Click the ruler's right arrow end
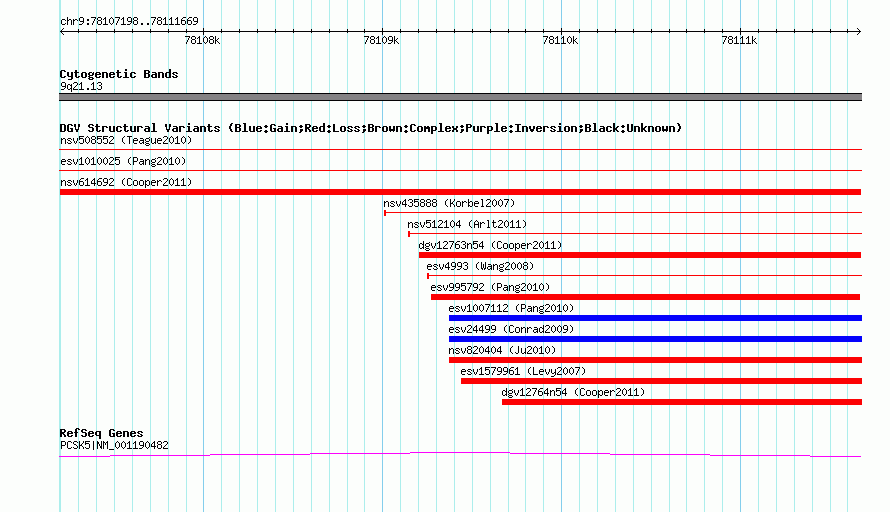The image size is (890, 512). (859, 31)
